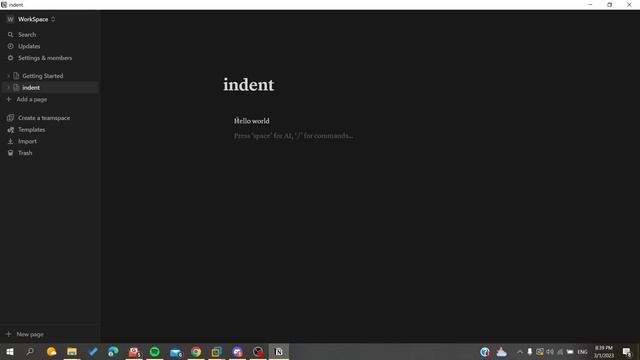
Task: Click the Templates shapes icon
Action: tap(11, 130)
